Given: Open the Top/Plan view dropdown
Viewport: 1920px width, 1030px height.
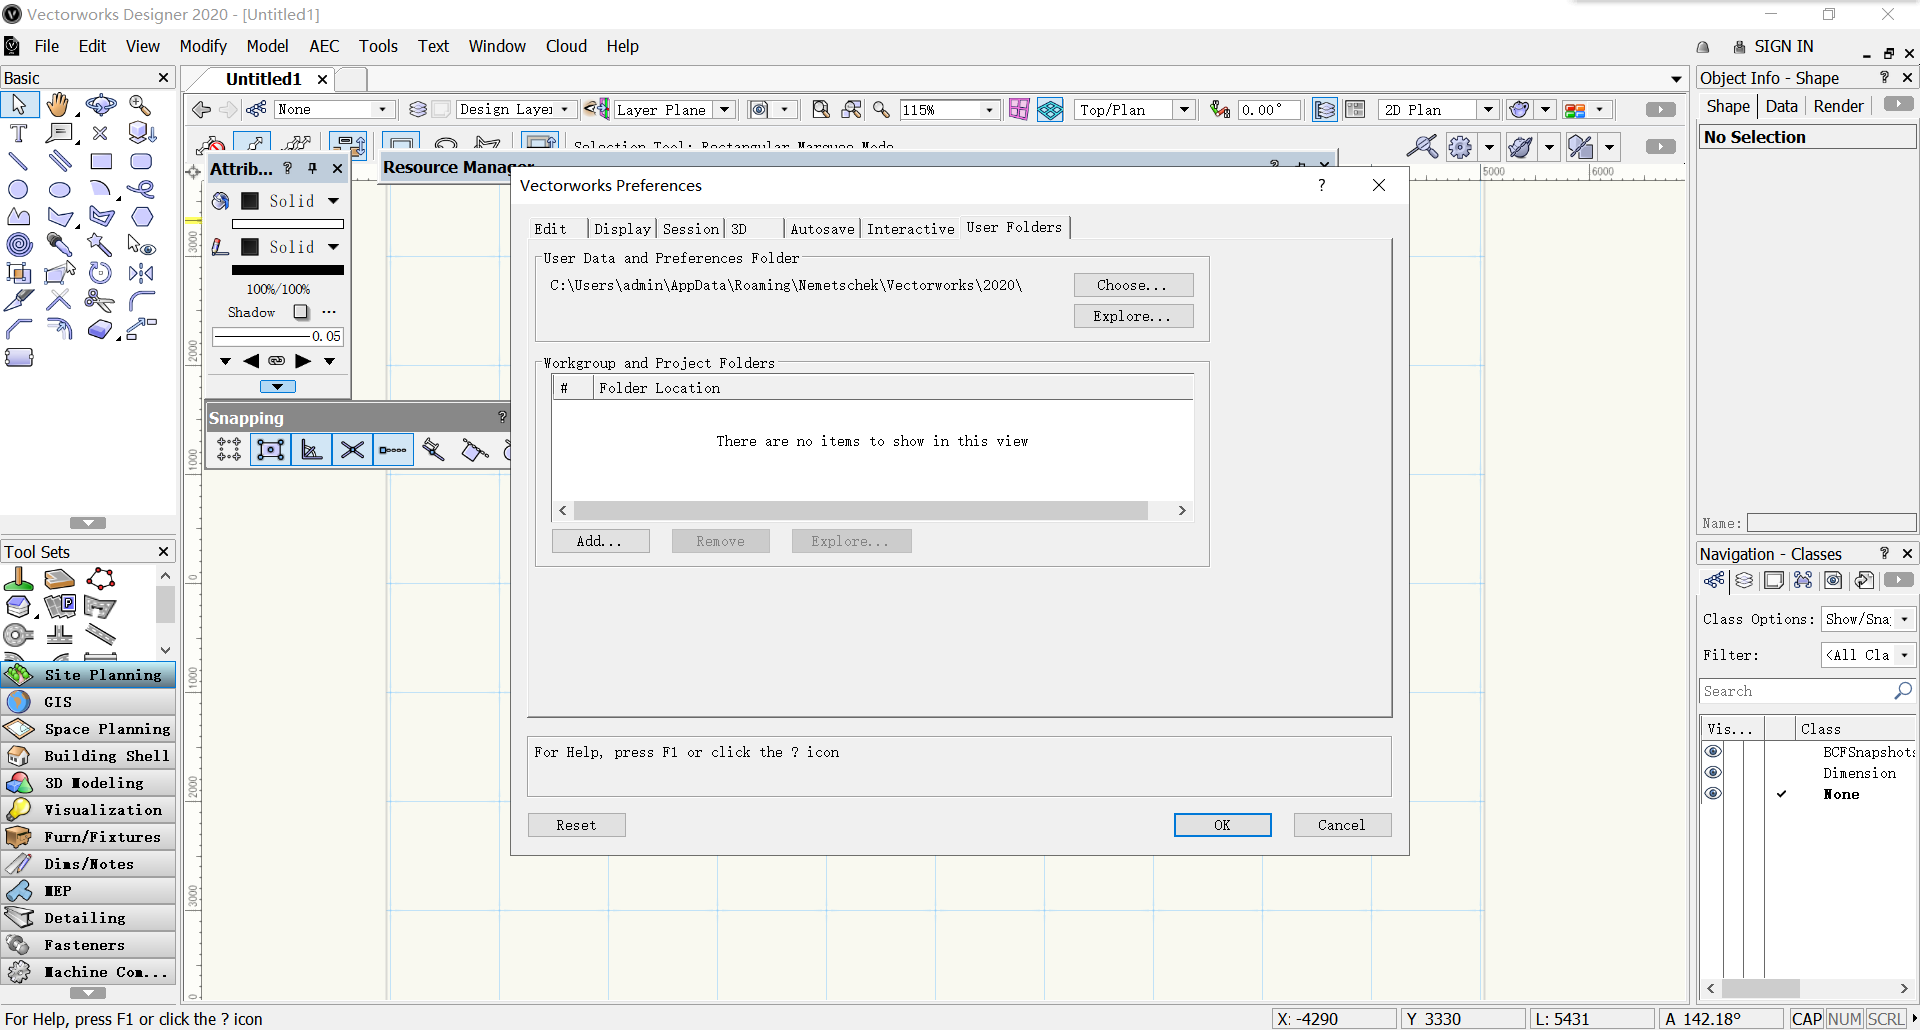Looking at the screenshot, I should click(x=1135, y=109).
